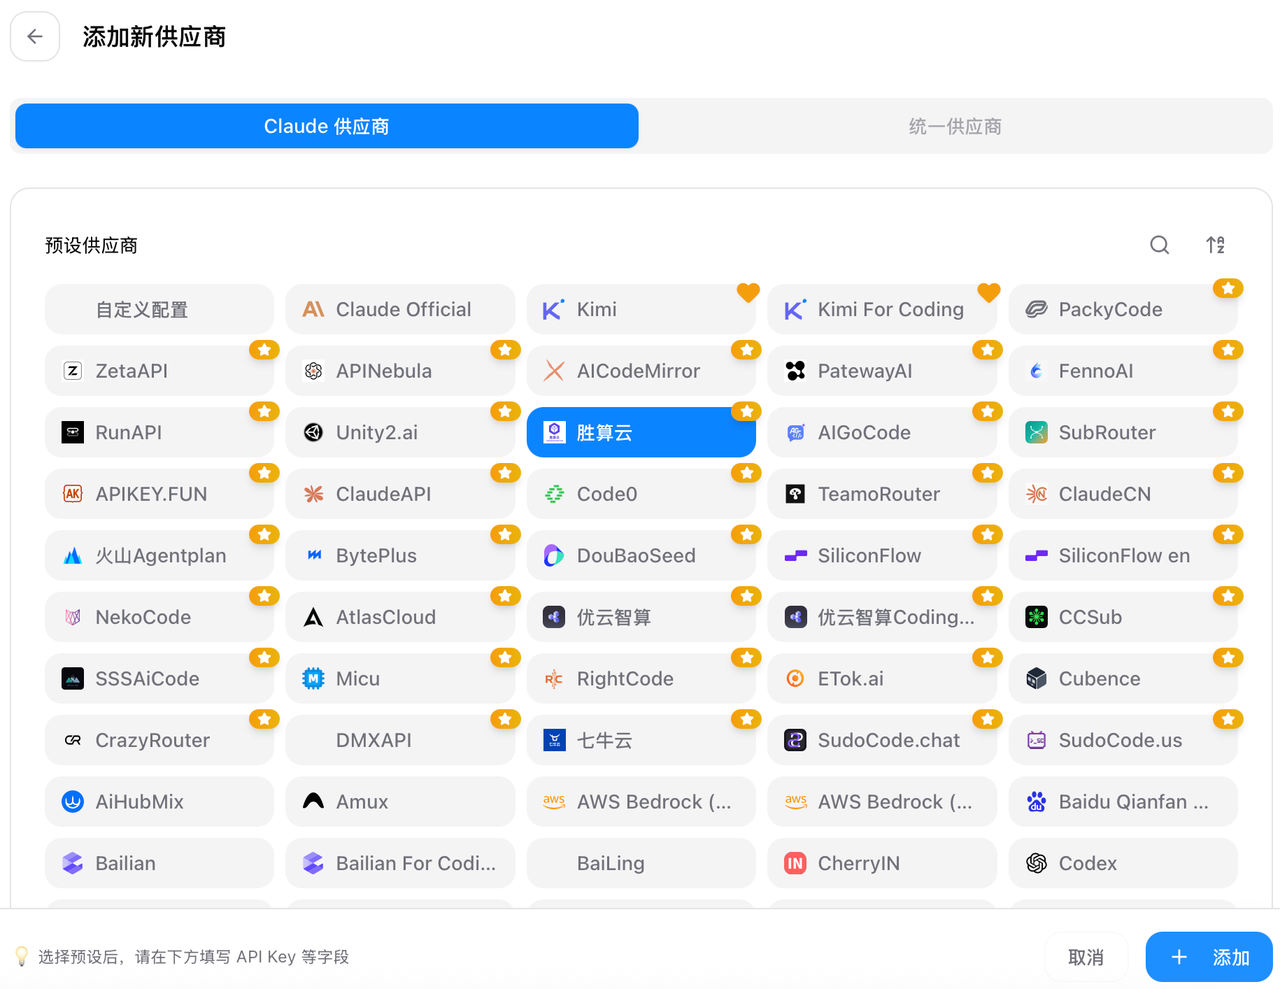Screen dimensions: 1280x989
Task: Pick the Kimi For Coding preset
Action: [882, 309]
